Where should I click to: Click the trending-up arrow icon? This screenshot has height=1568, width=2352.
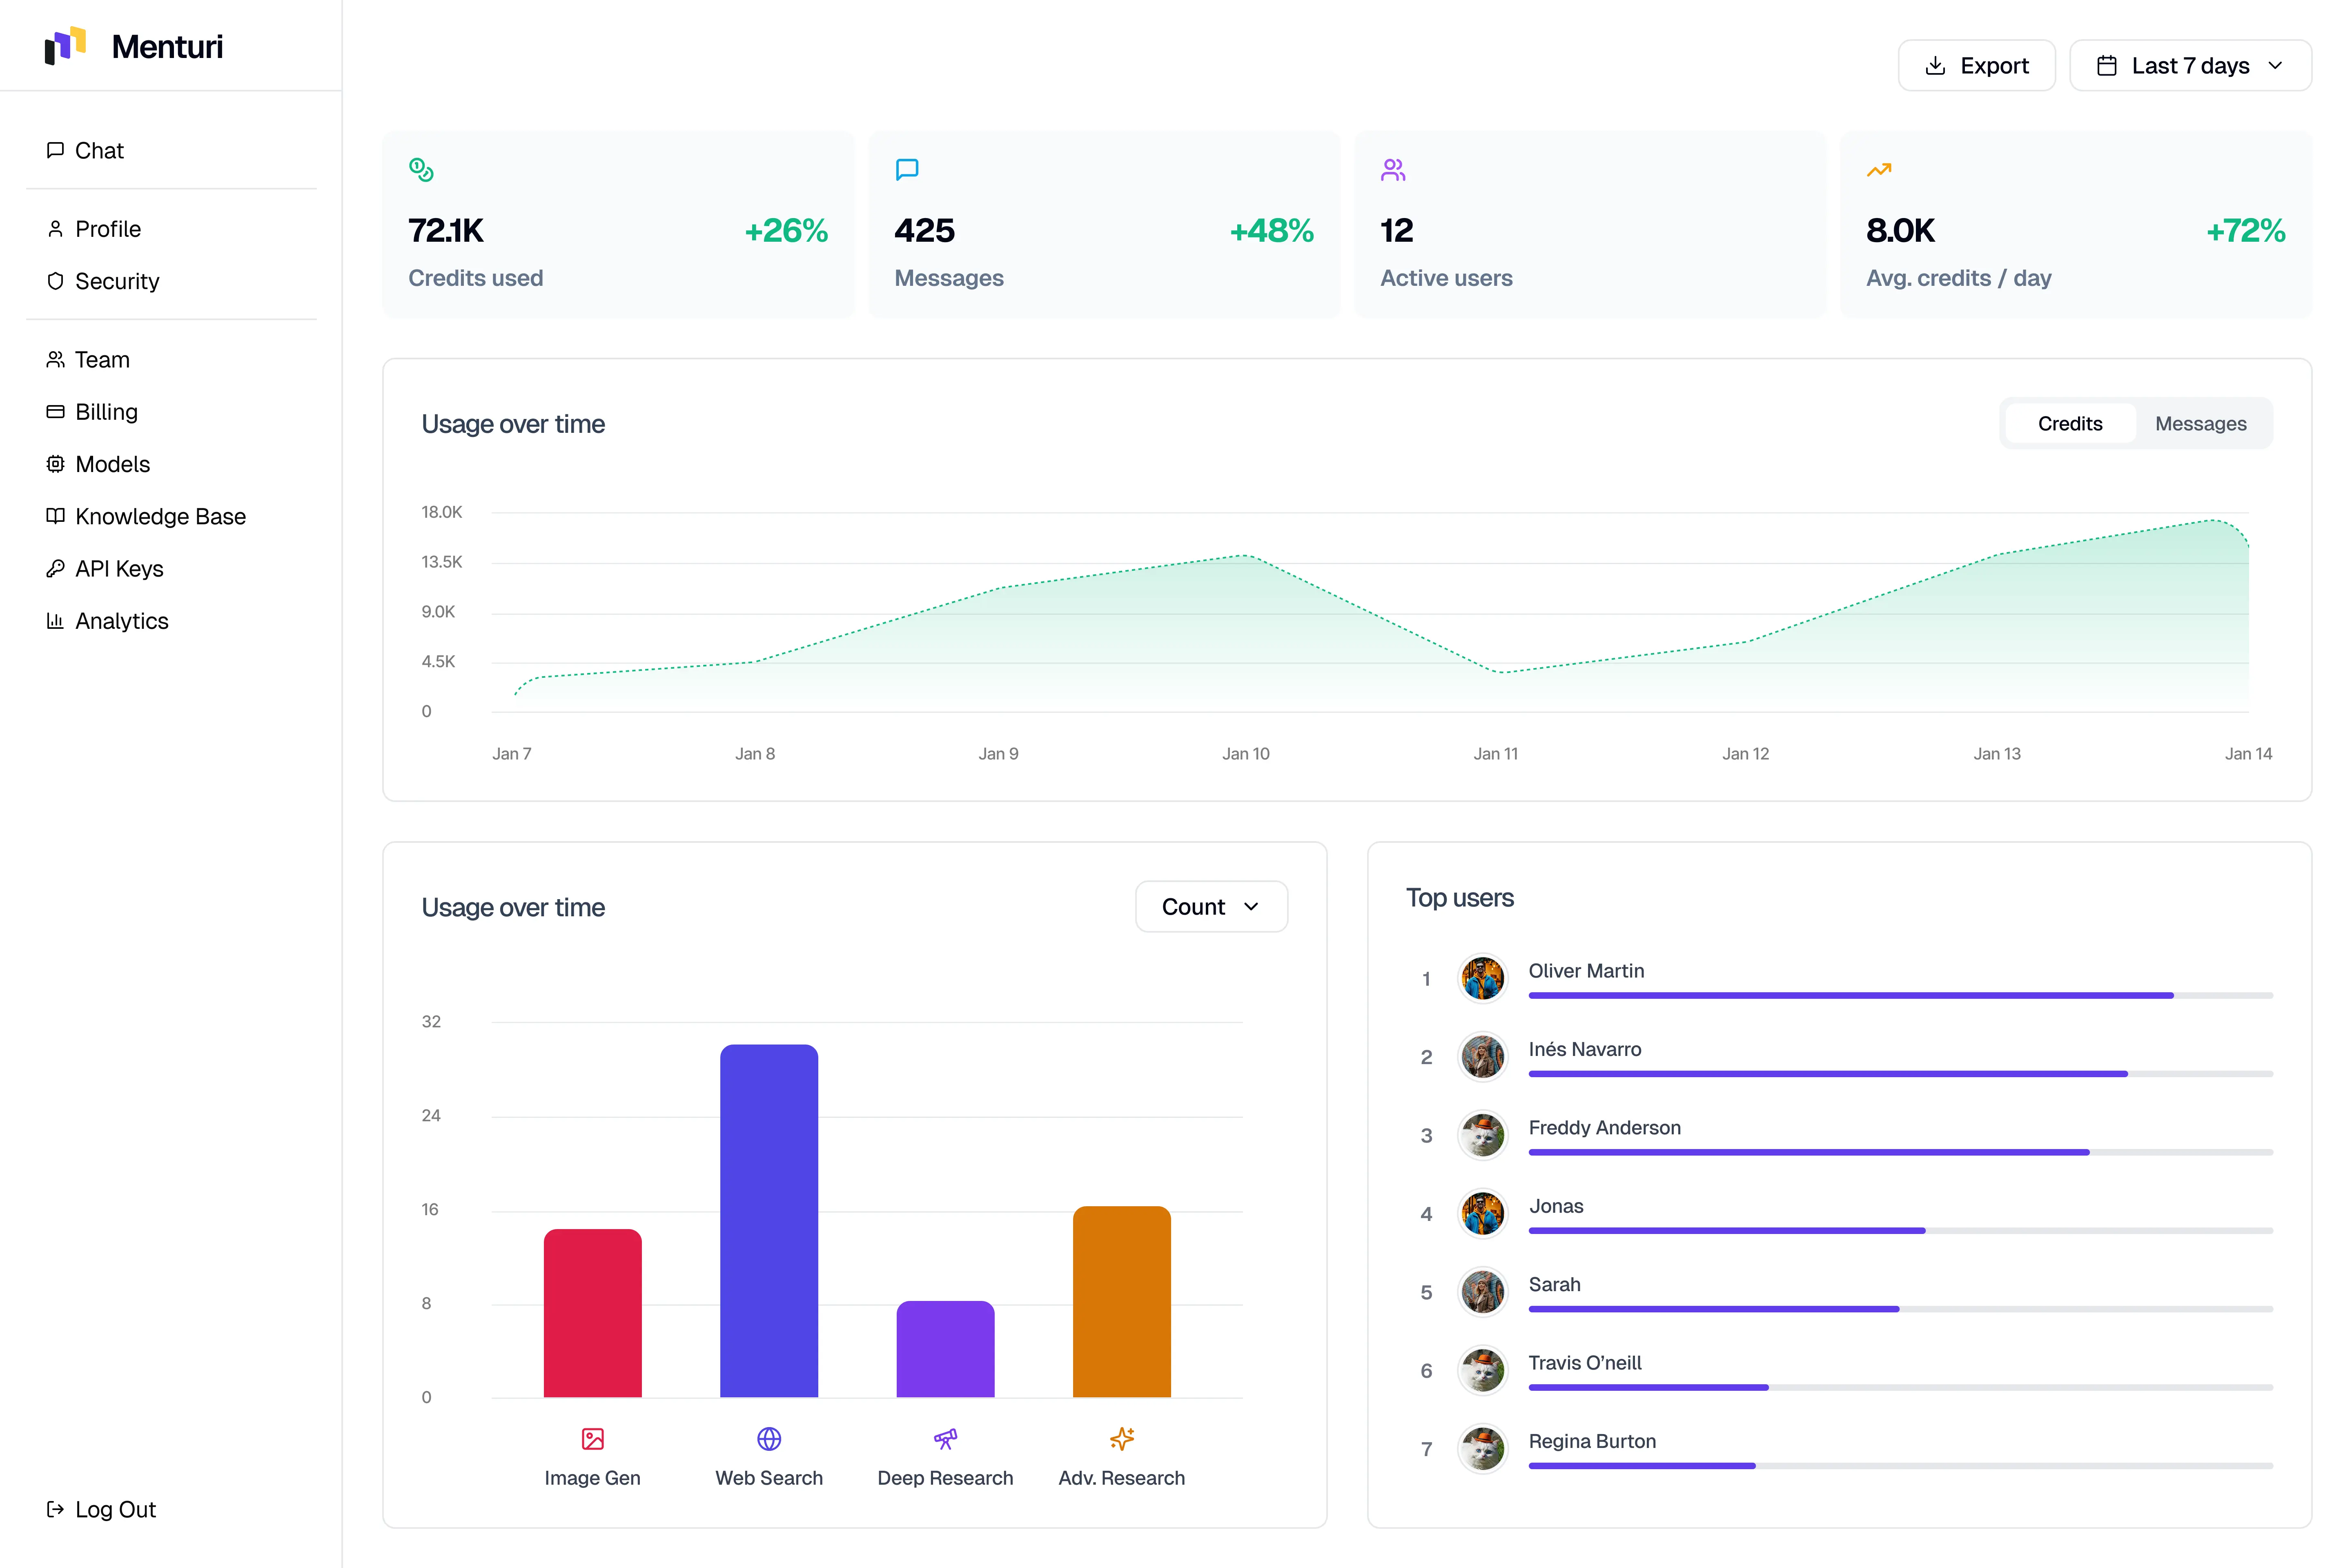tap(1879, 170)
